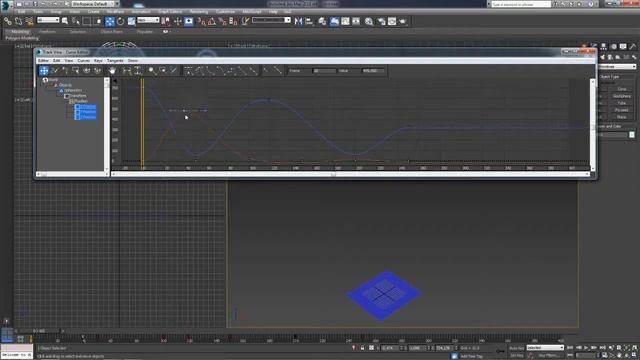
Task: Open the Tangents menu in Curve Editor
Action: (x=115, y=60)
